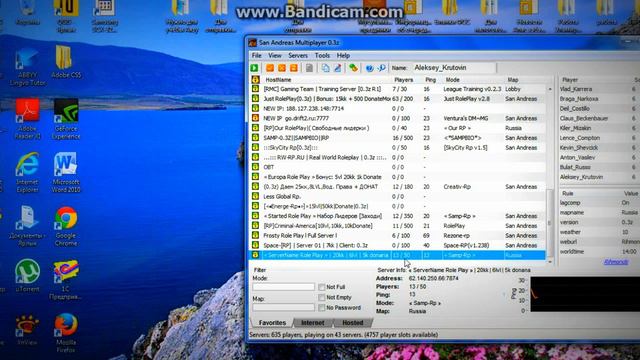This screenshot has height=360, width=640.
Task: Click the green Connect arrow in the SA-MP toolbar
Action: 254,68
